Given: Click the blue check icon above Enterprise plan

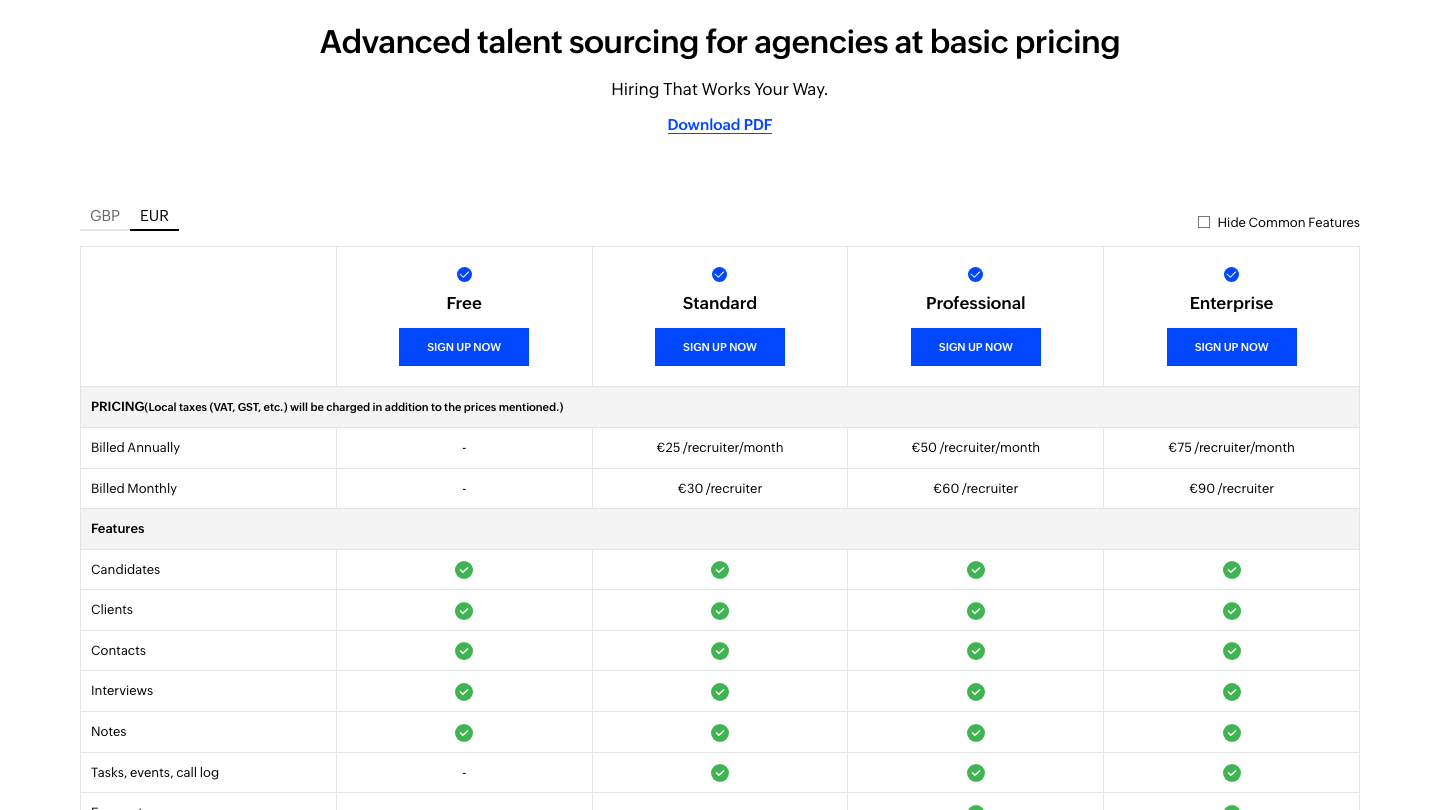Looking at the screenshot, I should coord(1231,274).
